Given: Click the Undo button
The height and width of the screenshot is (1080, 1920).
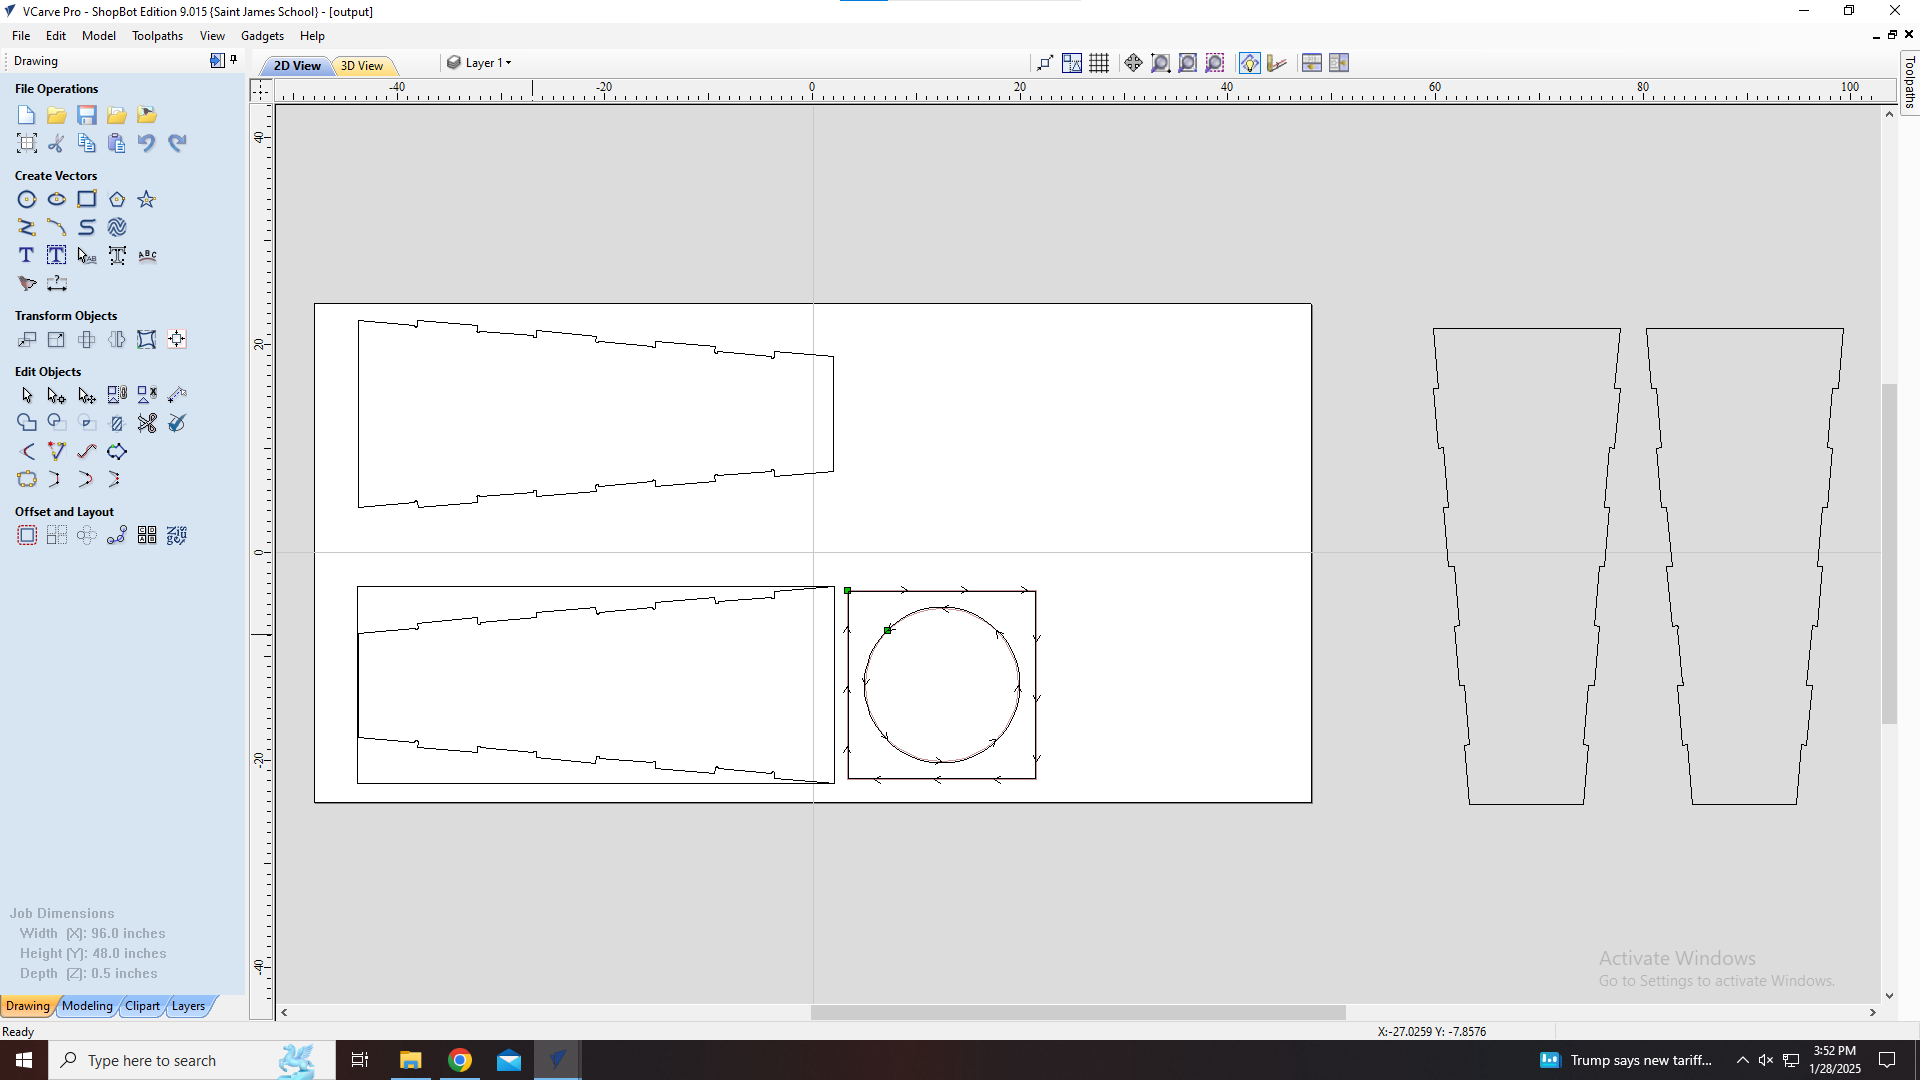Looking at the screenshot, I should click(x=146, y=144).
